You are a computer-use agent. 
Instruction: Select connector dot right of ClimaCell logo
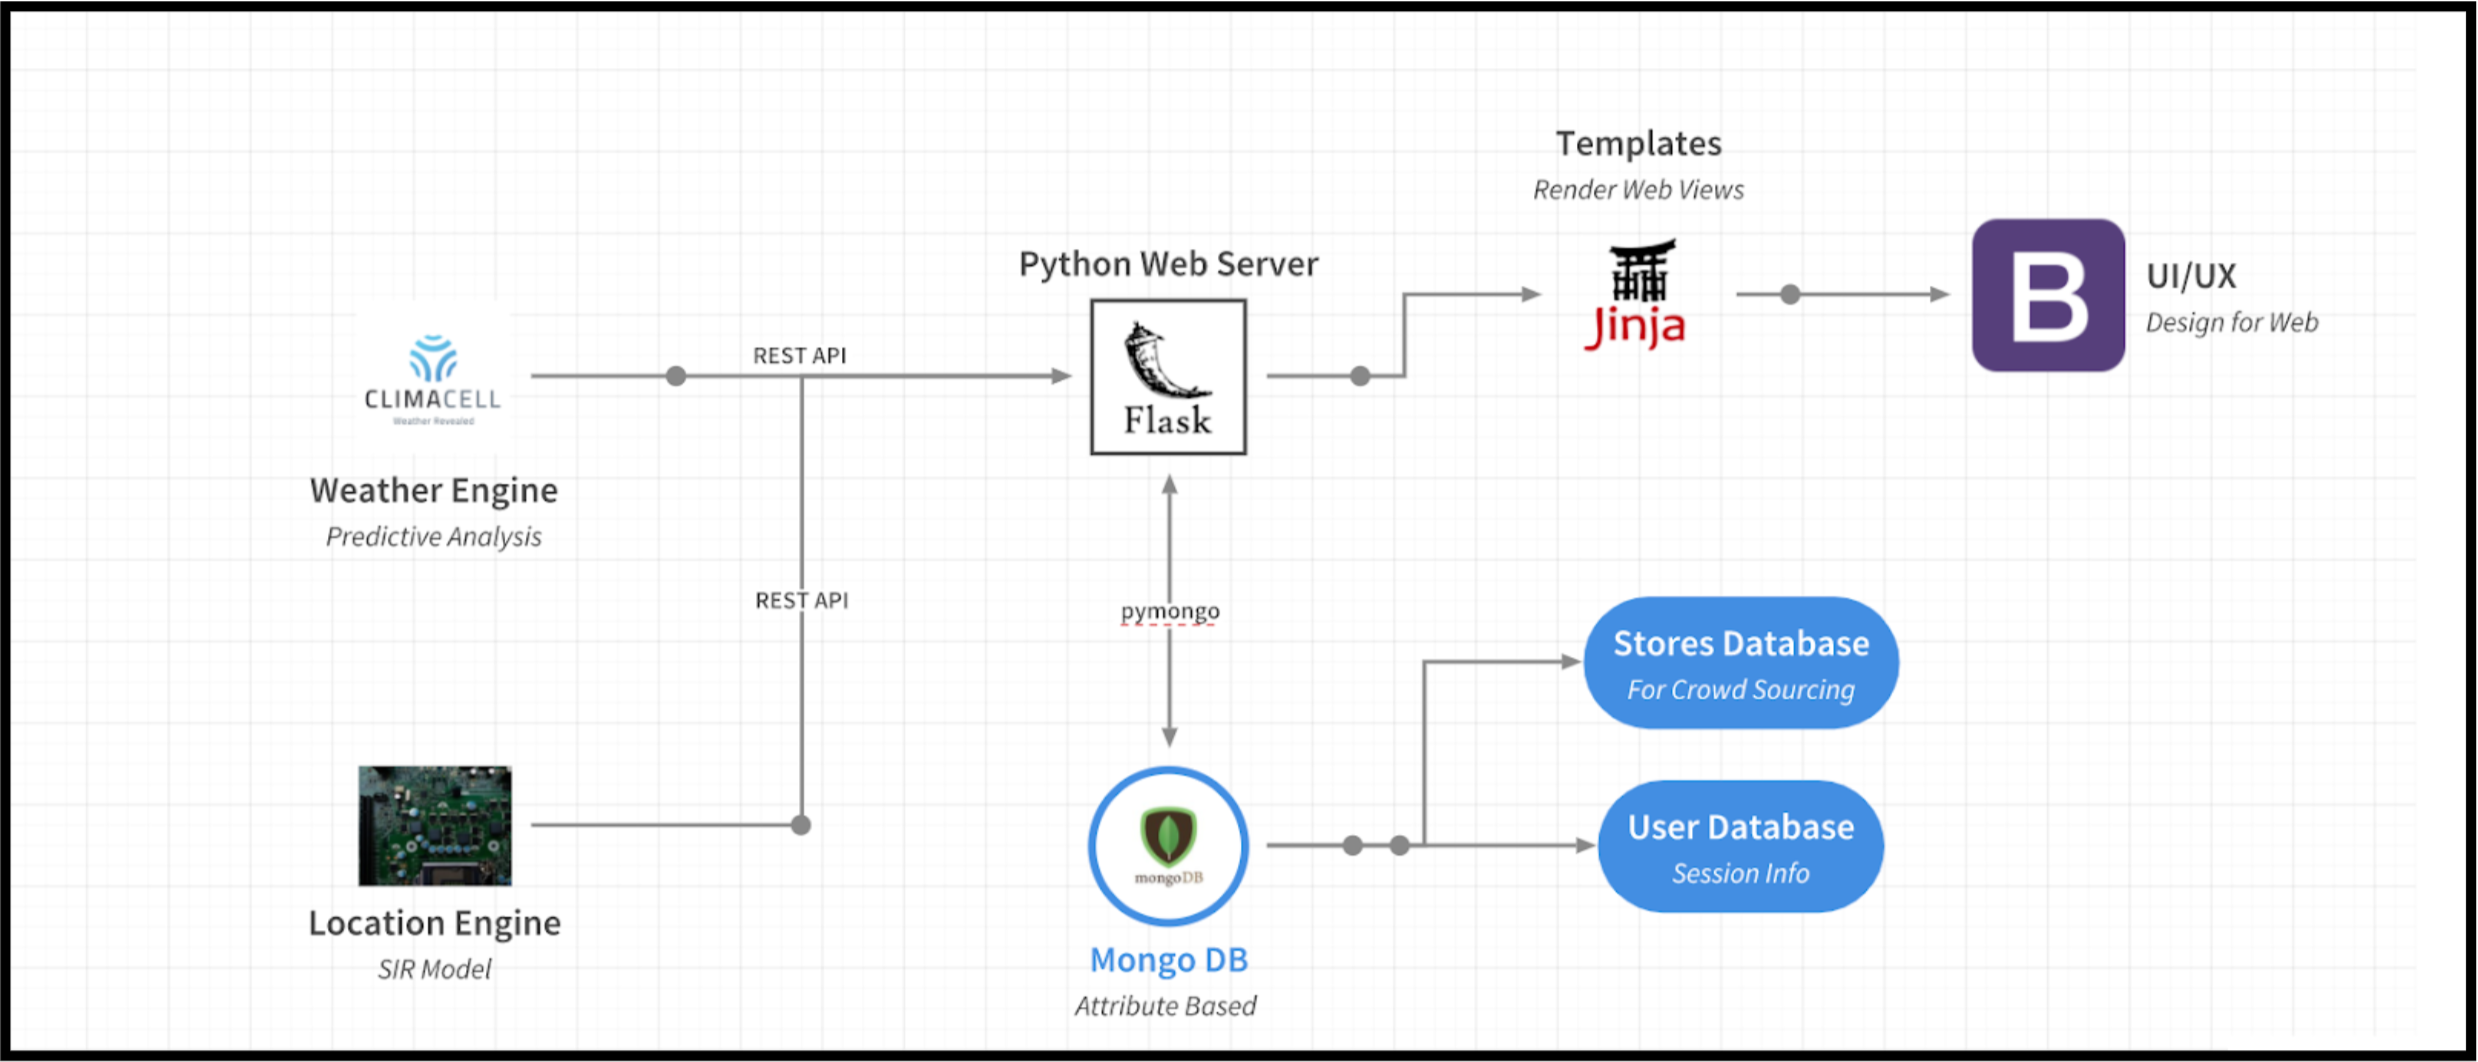pyautogui.click(x=676, y=376)
